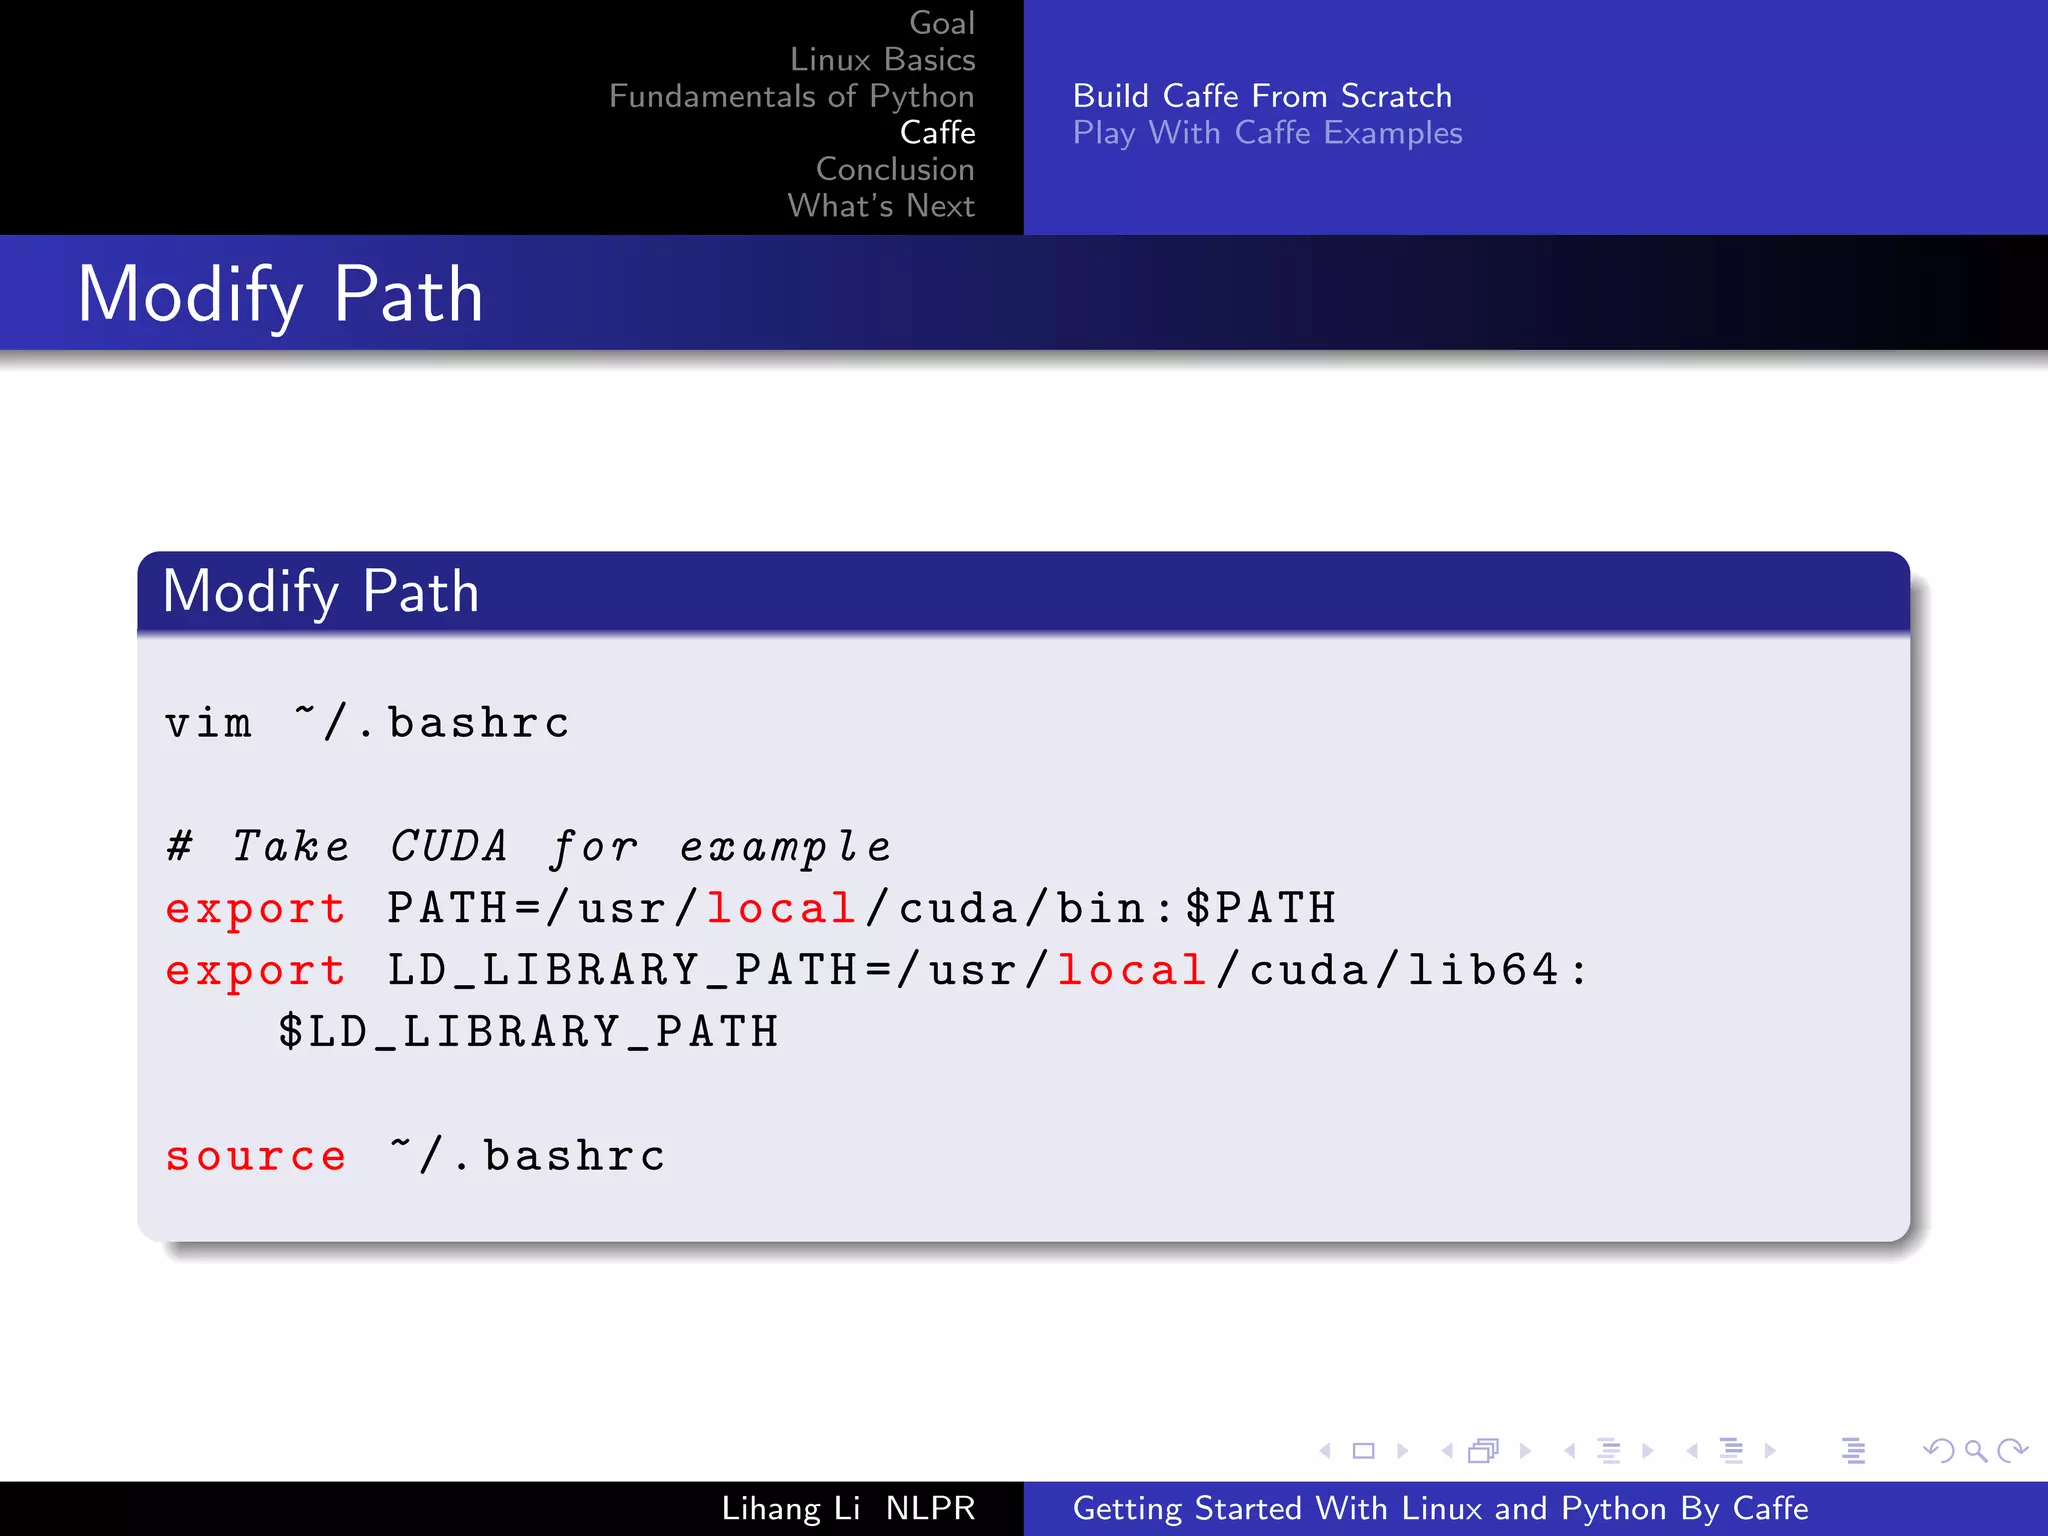Click the export LD_LIBRARY_PATH code line

click(877, 971)
